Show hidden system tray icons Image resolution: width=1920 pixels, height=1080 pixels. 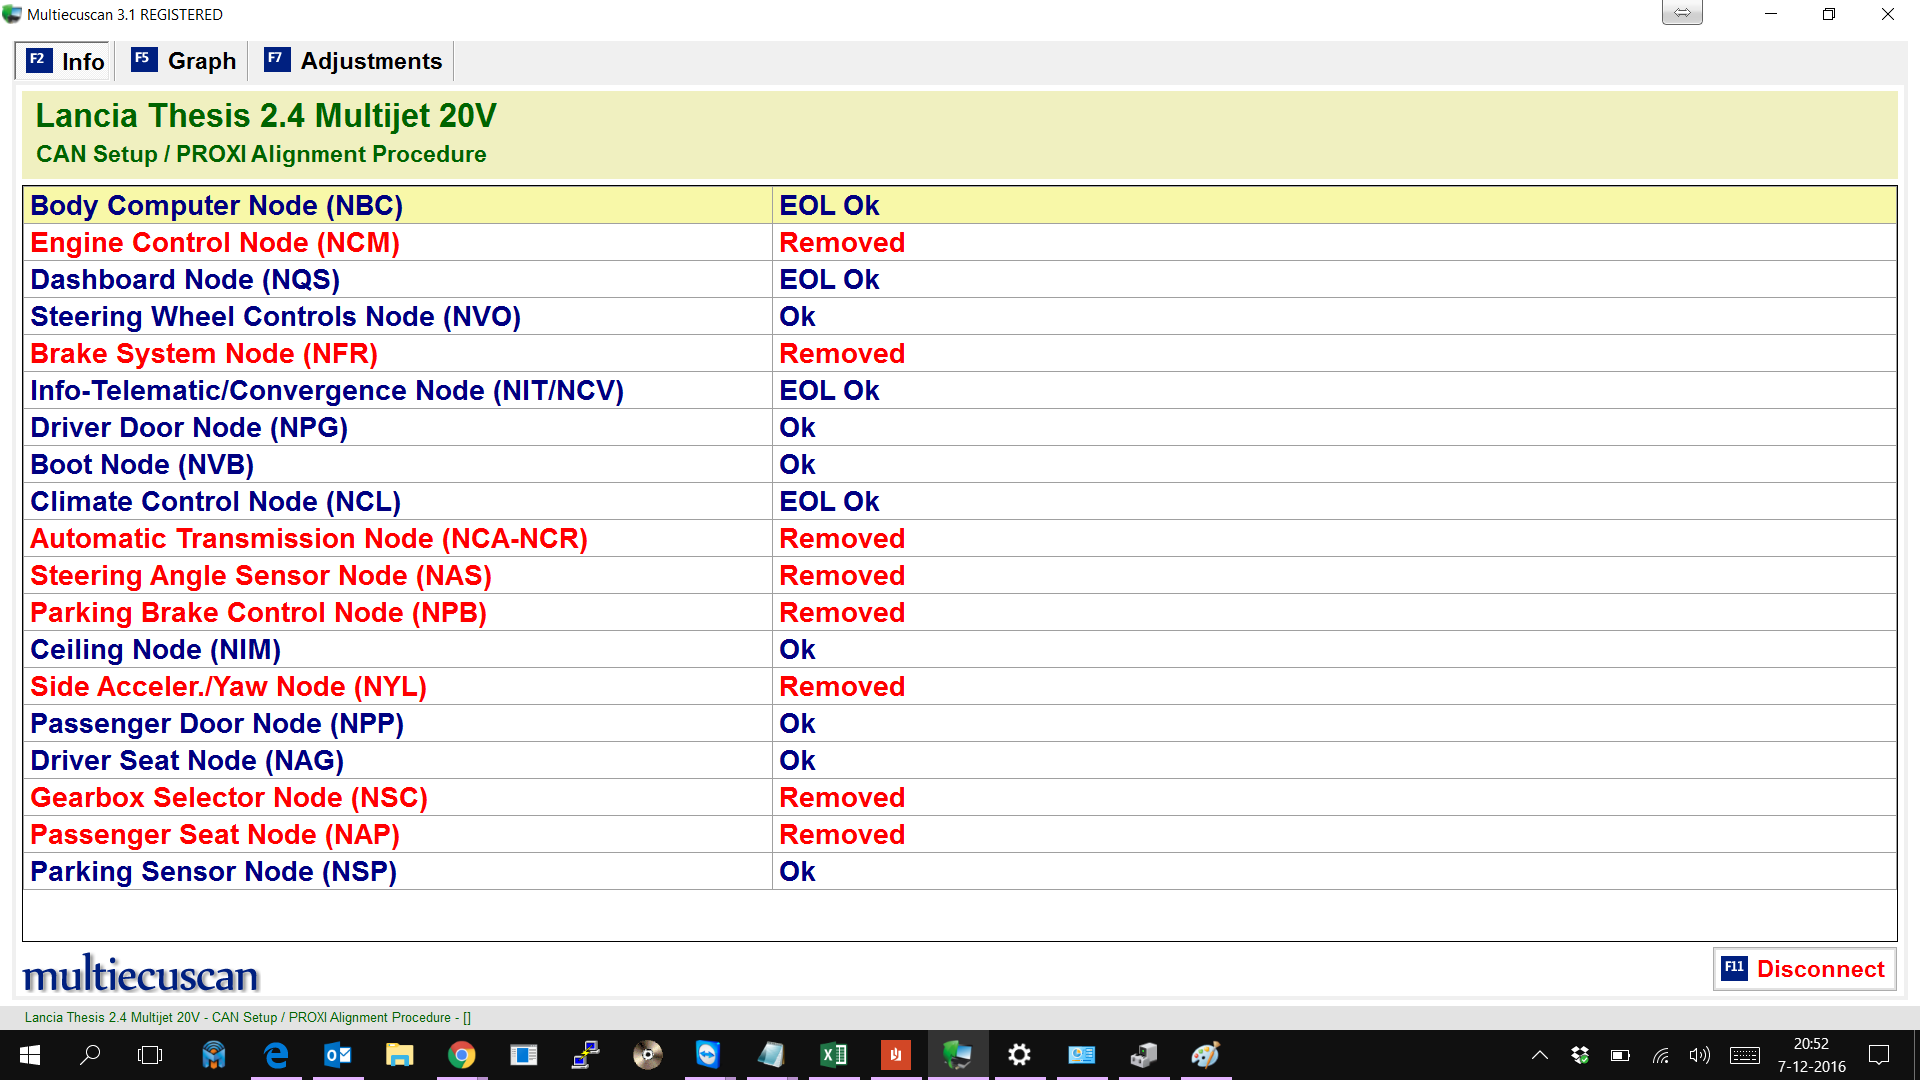[x=1539, y=1054]
